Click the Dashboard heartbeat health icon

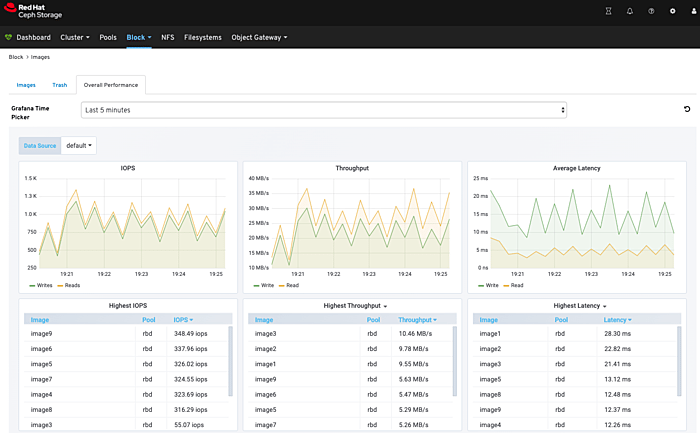pos(9,38)
